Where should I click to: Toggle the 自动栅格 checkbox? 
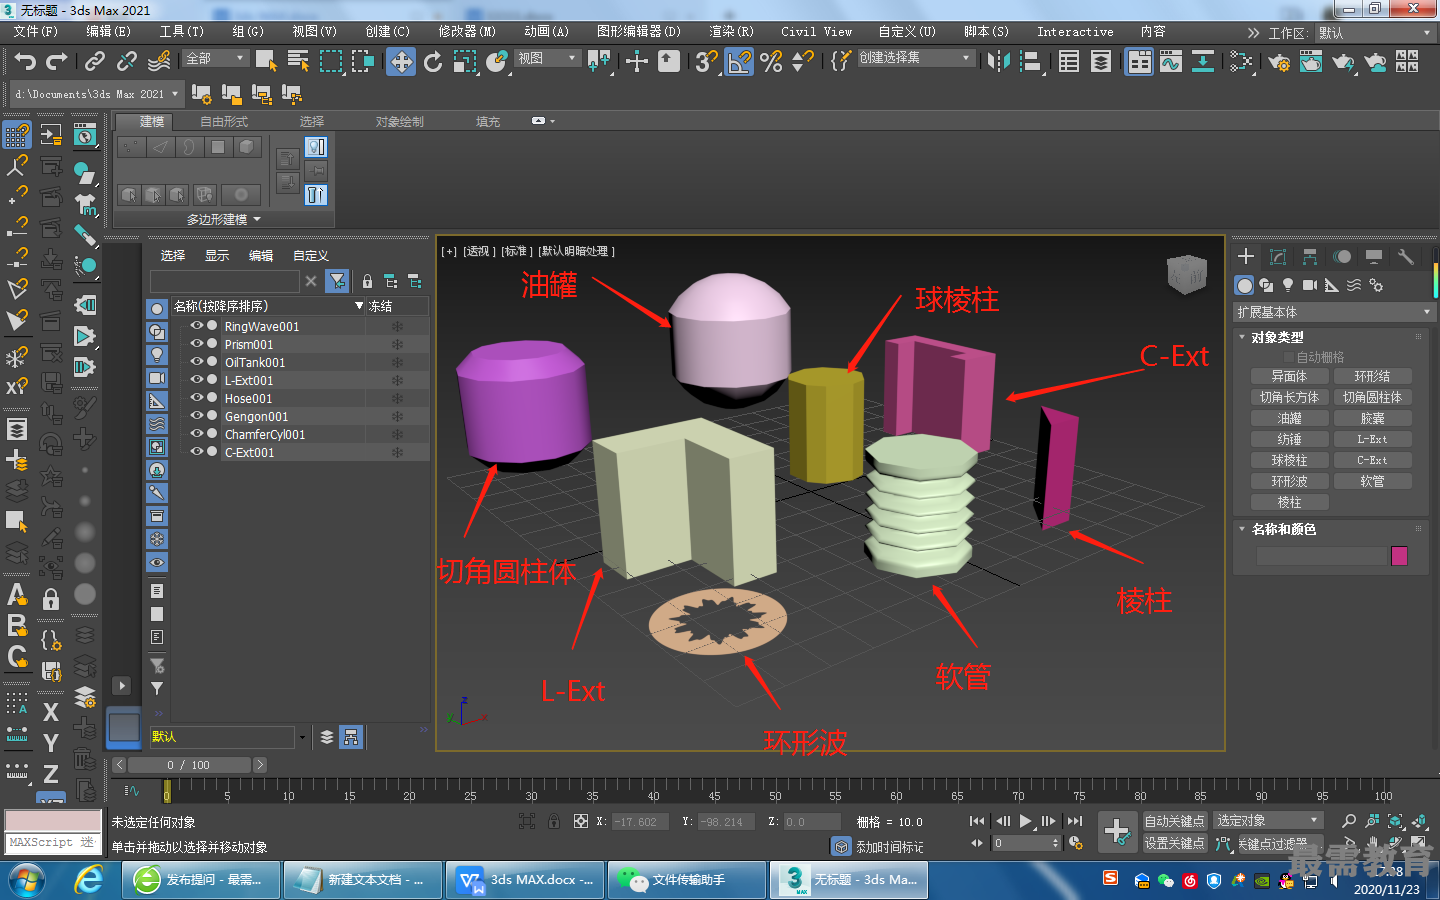click(x=1289, y=357)
